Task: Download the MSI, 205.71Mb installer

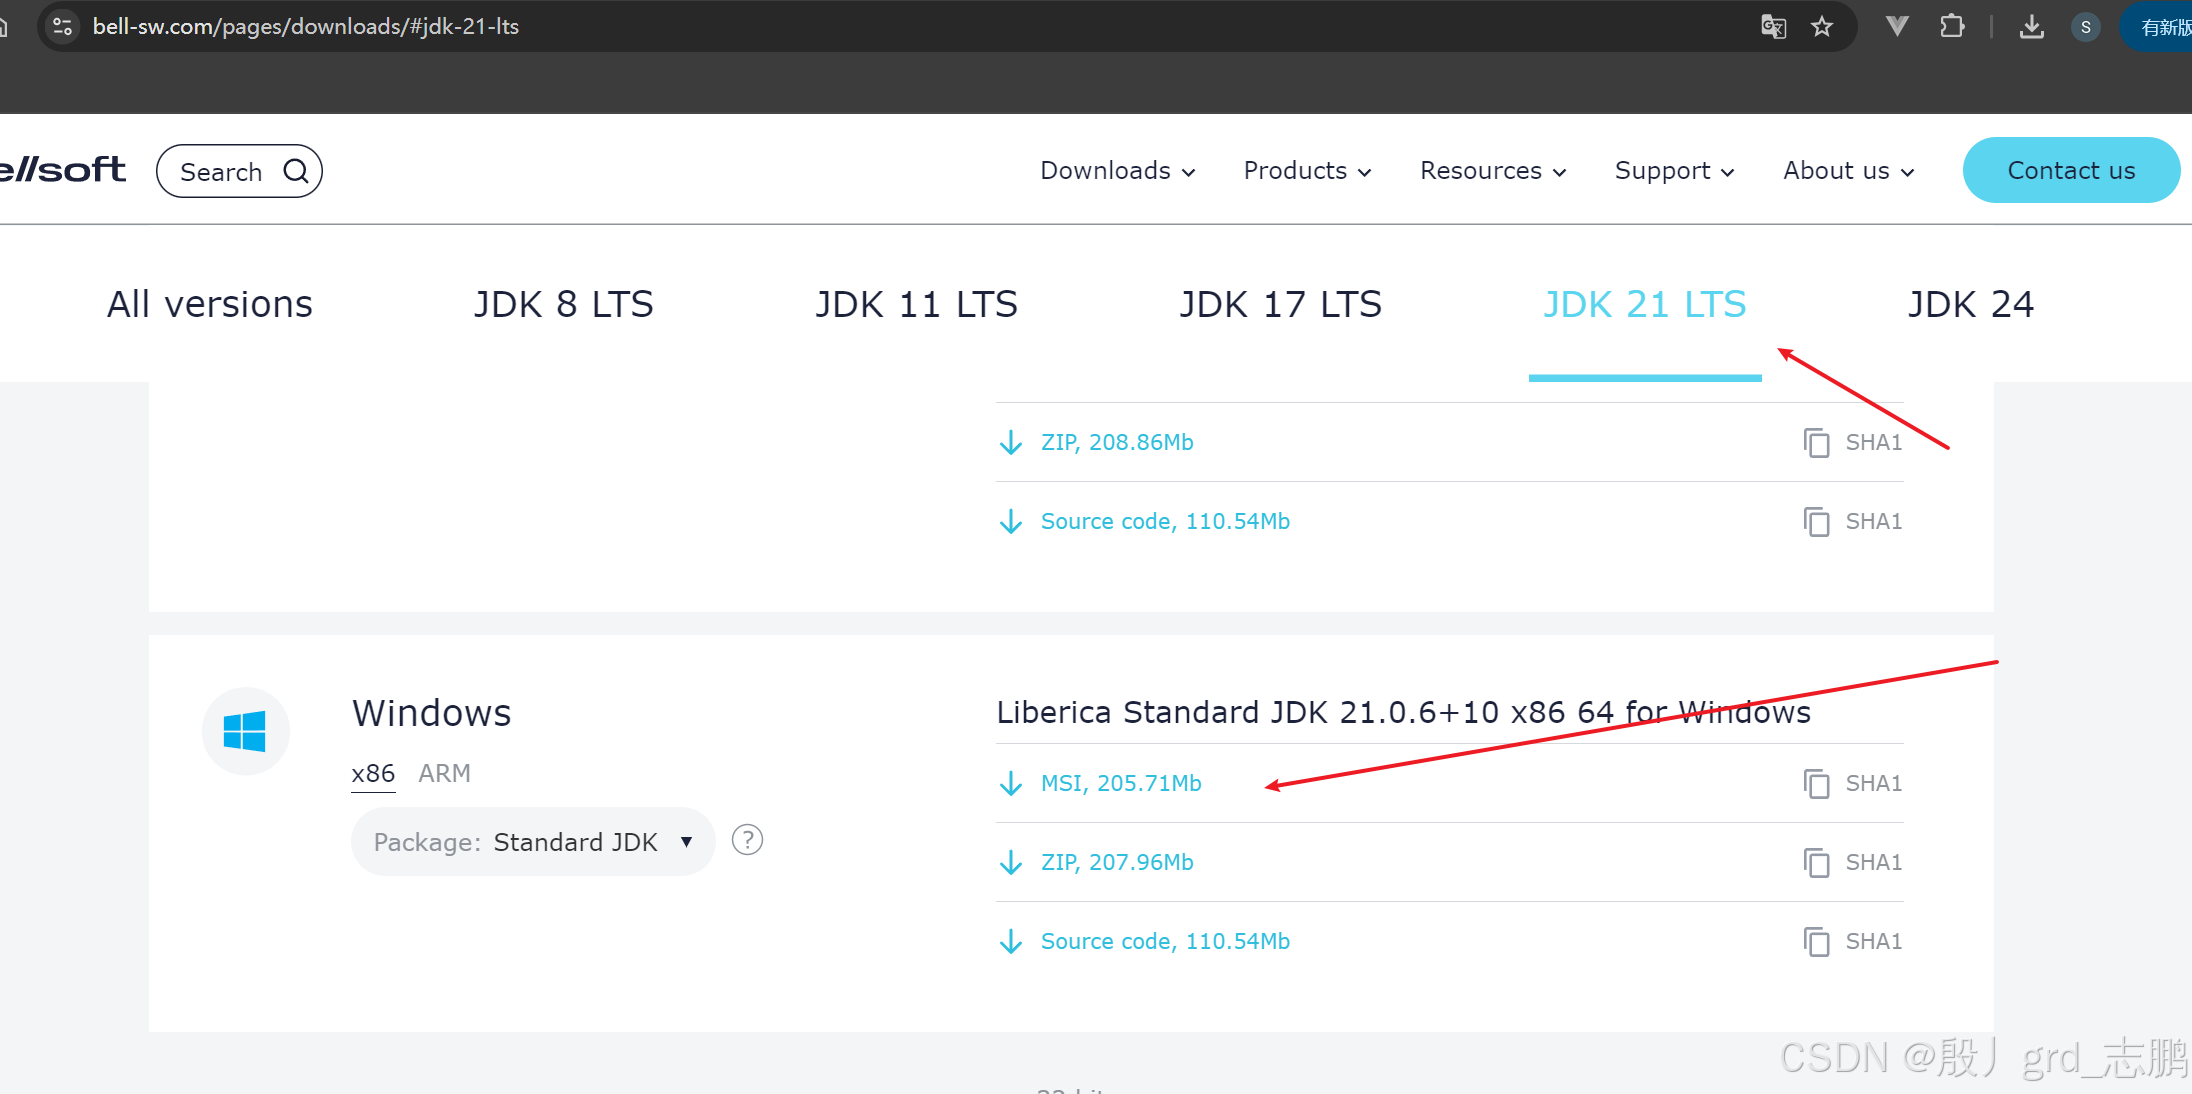Action: click(x=1120, y=783)
